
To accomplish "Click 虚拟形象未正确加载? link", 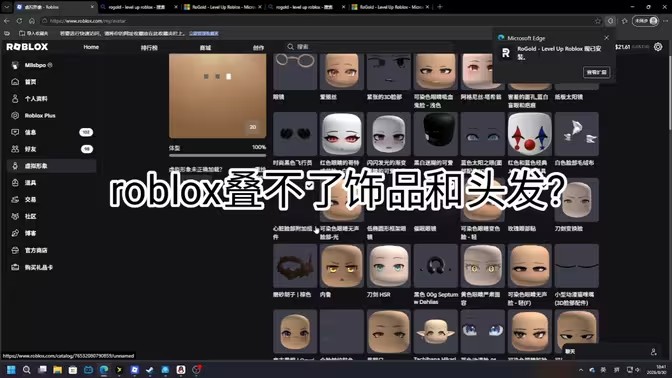I will pos(195,169).
